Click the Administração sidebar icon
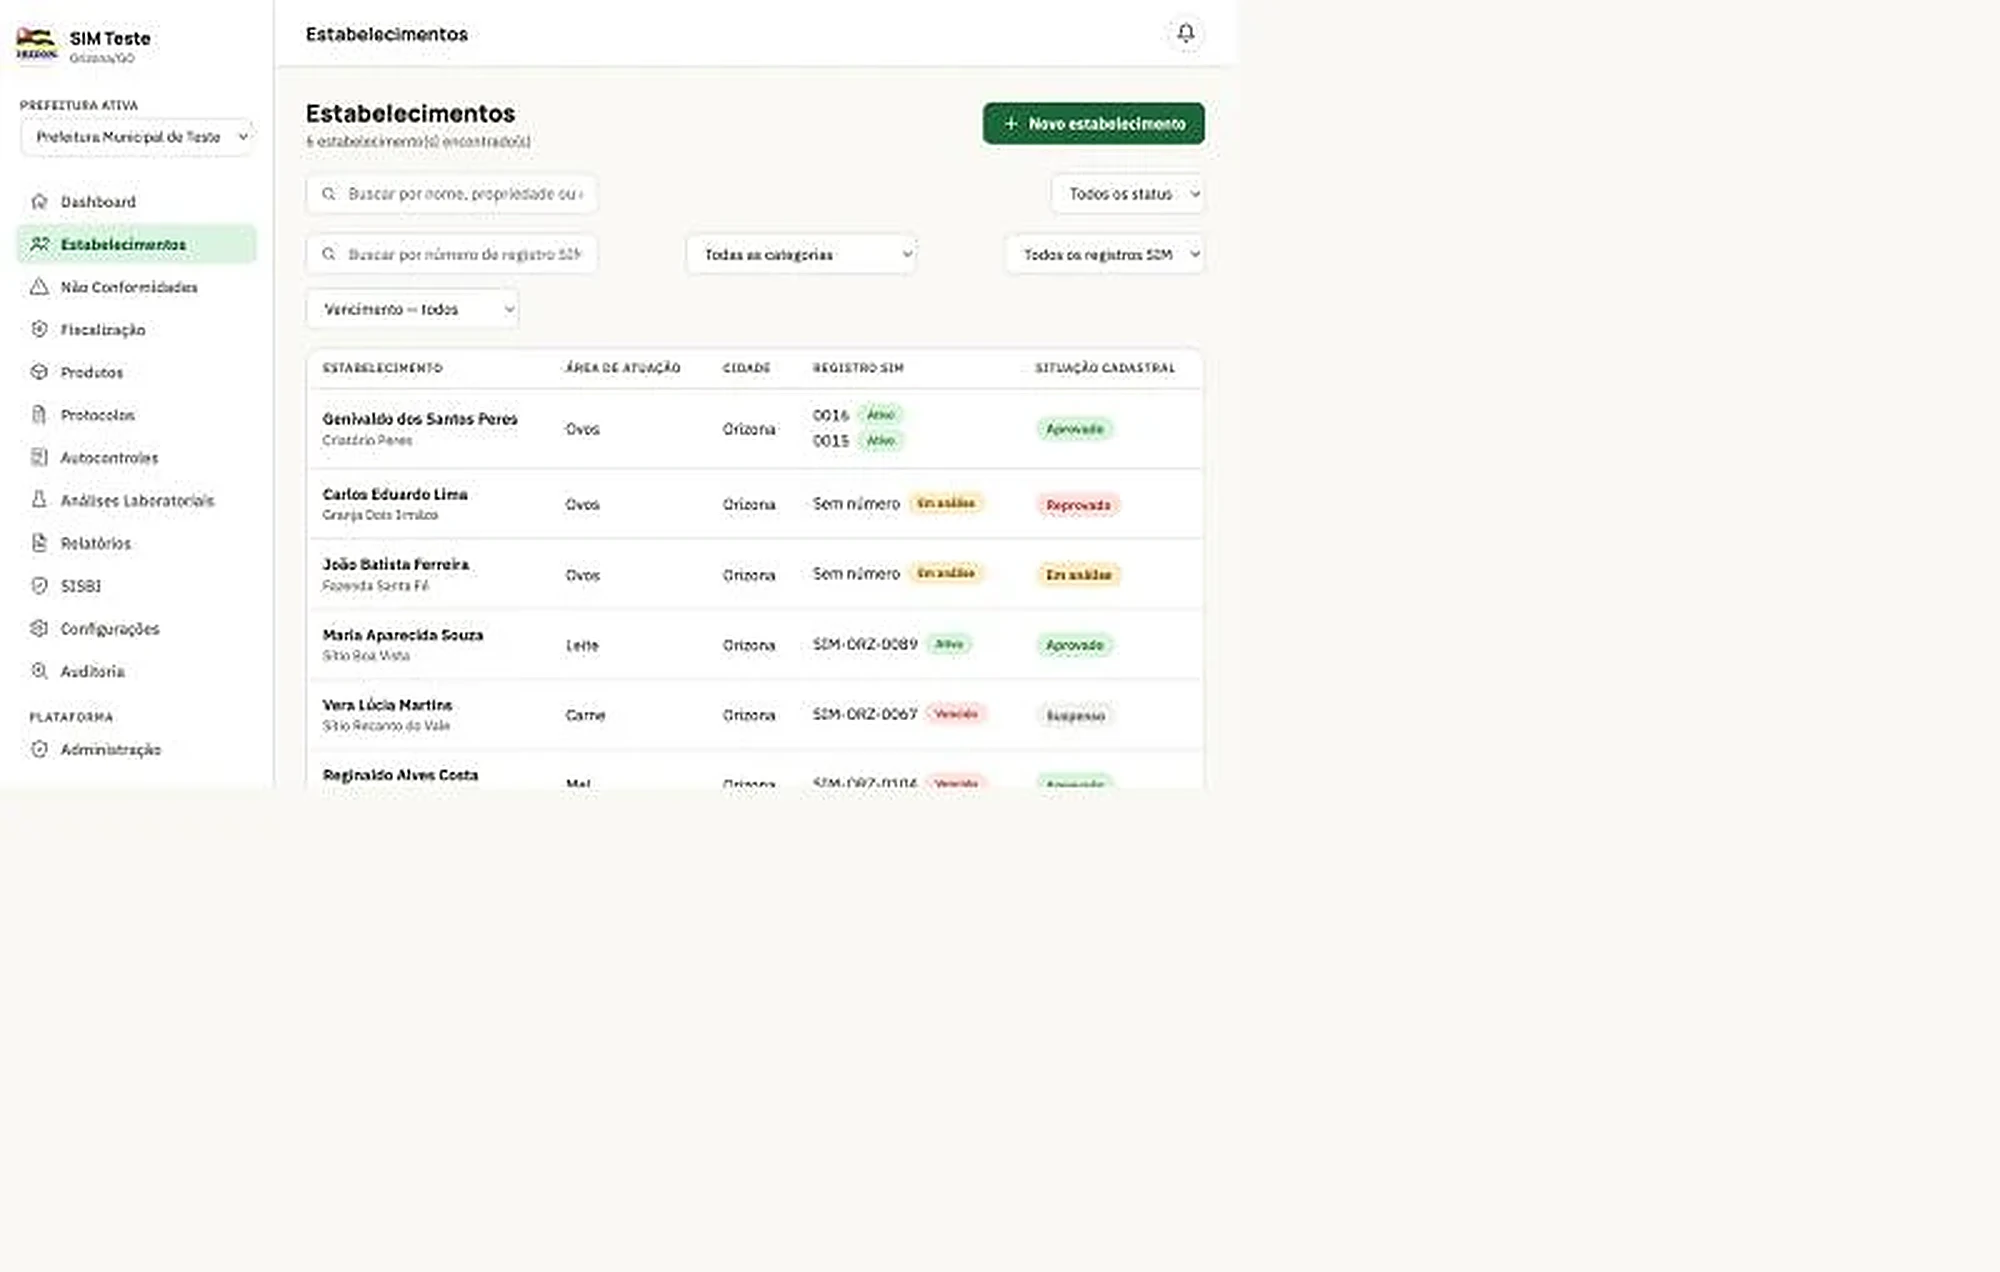The width and height of the screenshot is (2000, 1272). click(x=39, y=749)
